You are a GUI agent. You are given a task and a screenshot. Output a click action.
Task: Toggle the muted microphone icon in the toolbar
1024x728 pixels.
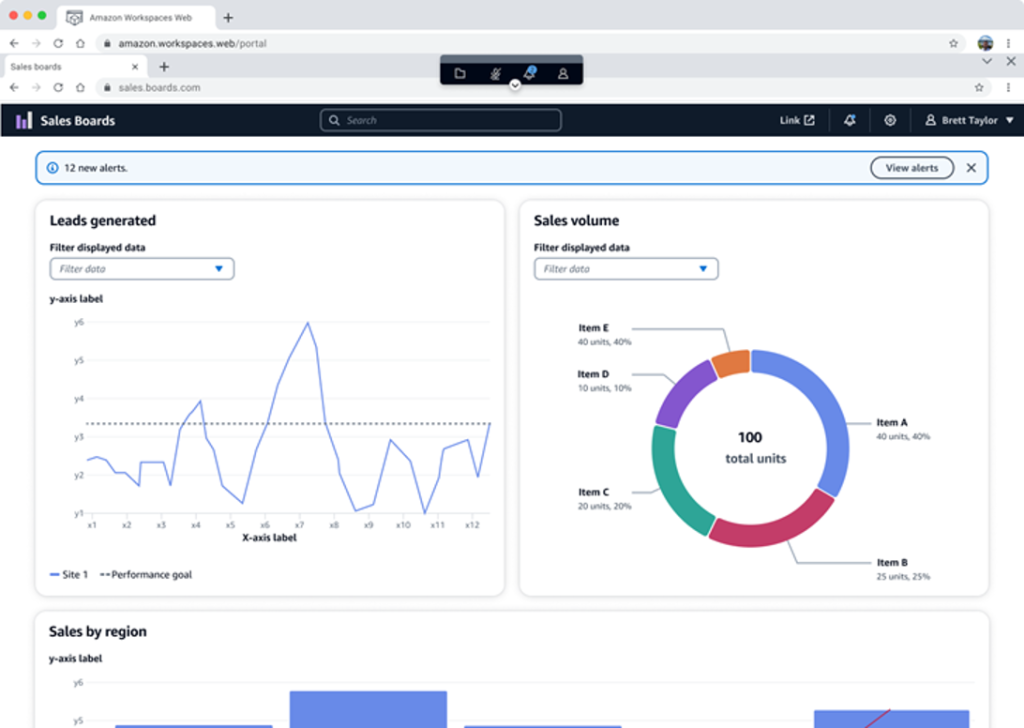coord(495,74)
